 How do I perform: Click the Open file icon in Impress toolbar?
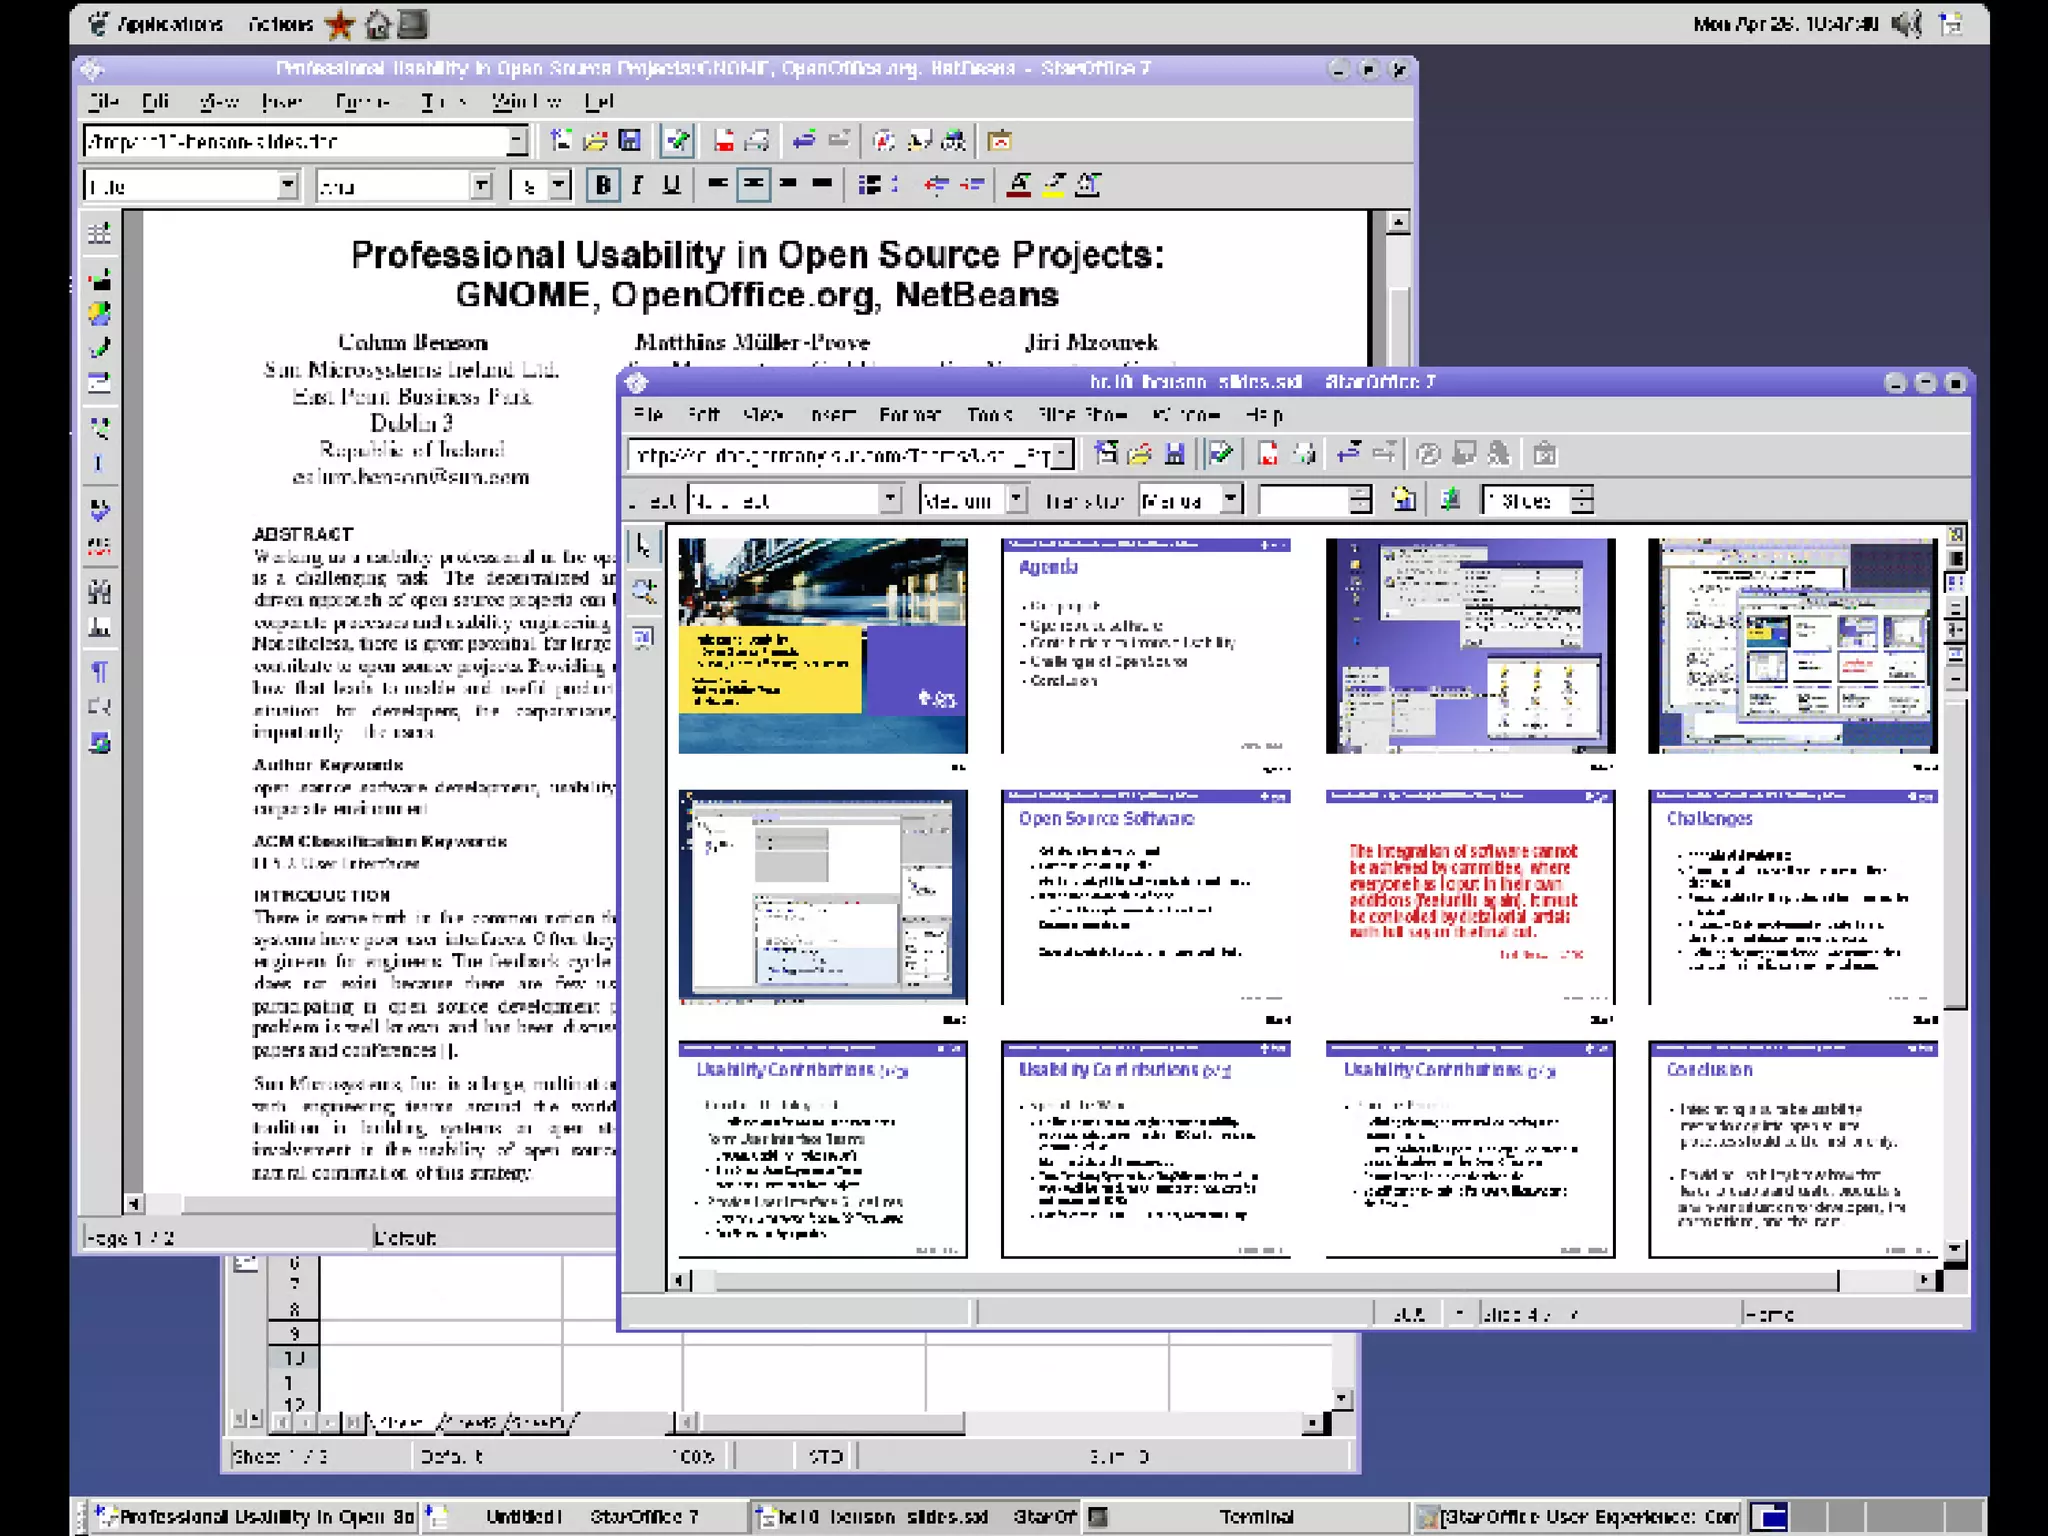click(x=1139, y=455)
